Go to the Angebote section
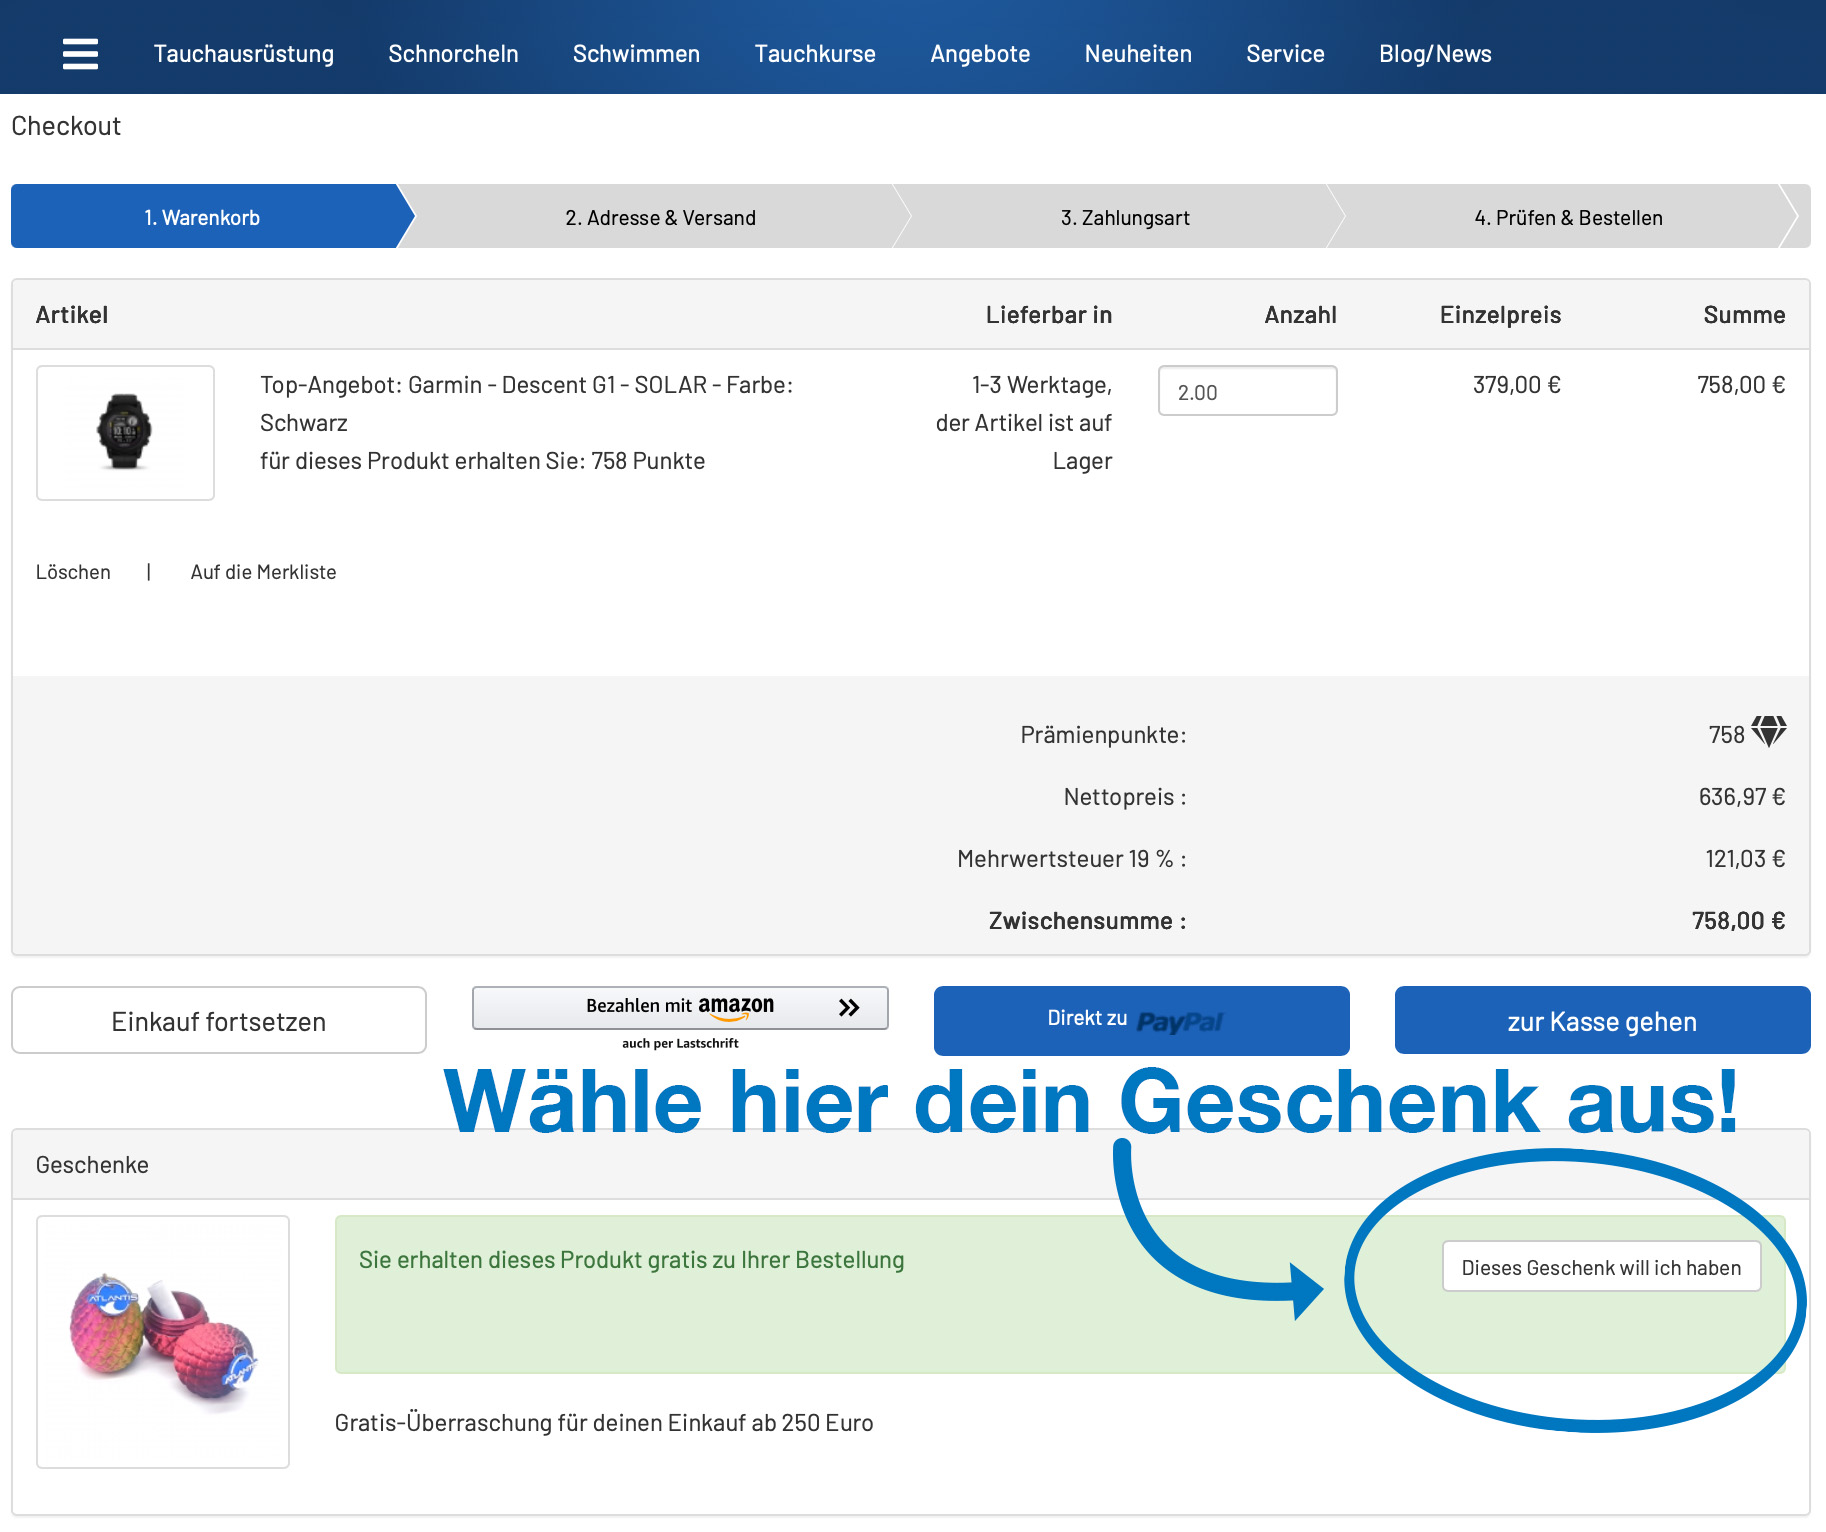1826x1532 pixels. click(x=979, y=54)
